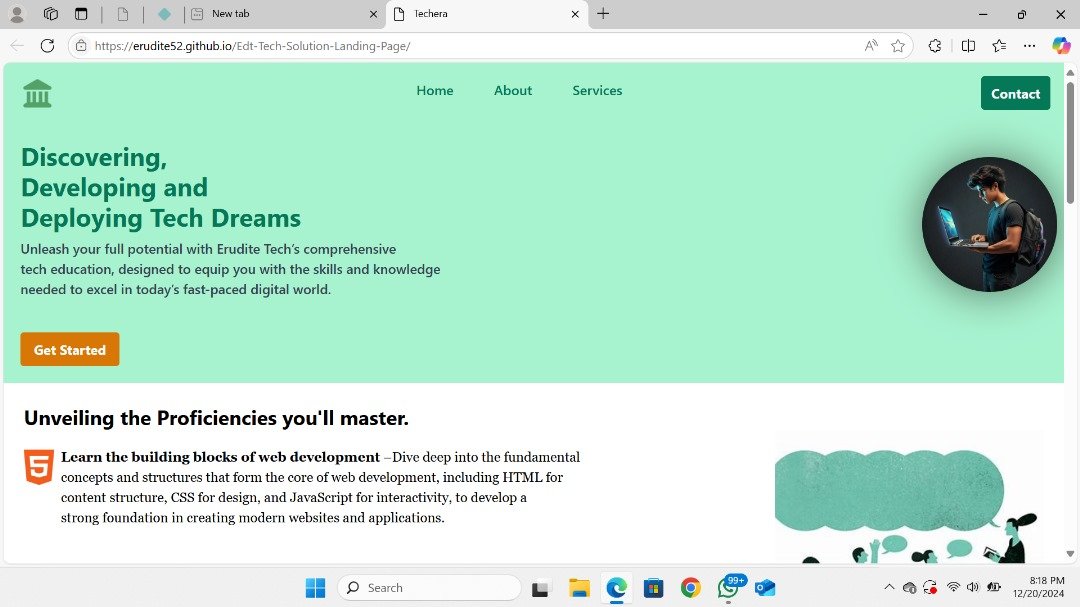This screenshot has width=1080, height=607.
Task: Click the HTML5 logo beside the skills text
Action: coord(38,468)
